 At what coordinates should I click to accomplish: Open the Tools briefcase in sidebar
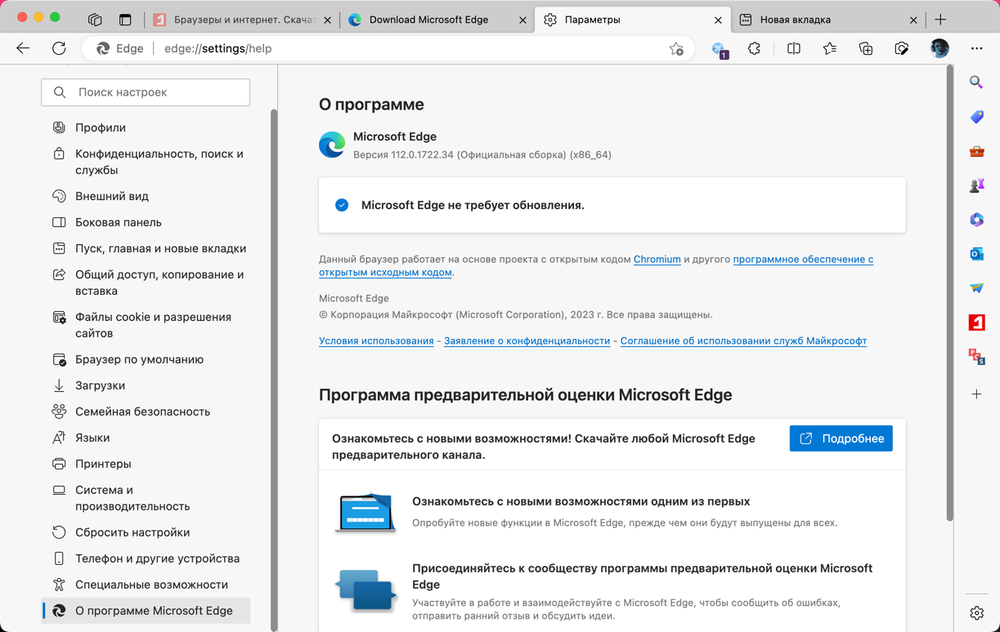[x=977, y=152]
